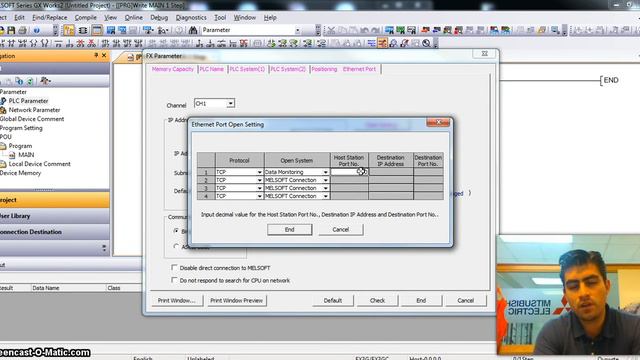The width and height of the screenshot is (640, 360).
Task: Select the User Library navigation section
Action: tap(54, 216)
